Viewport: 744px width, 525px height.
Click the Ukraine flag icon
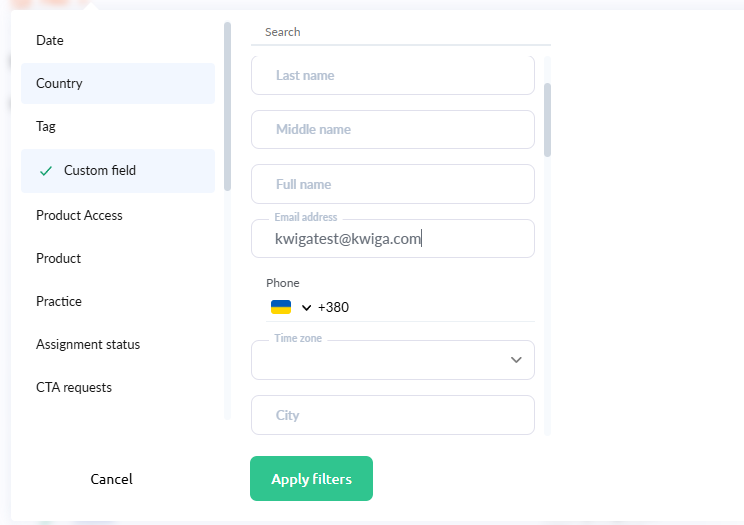281,307
